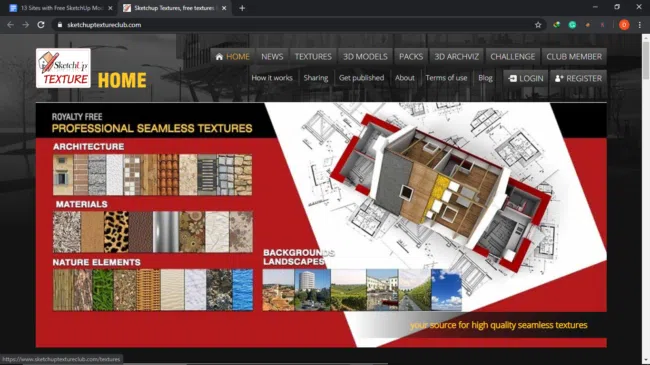Viewport: 650px width, 365px height.
Task: Click the Get published link
Action: tap(361, 78)
